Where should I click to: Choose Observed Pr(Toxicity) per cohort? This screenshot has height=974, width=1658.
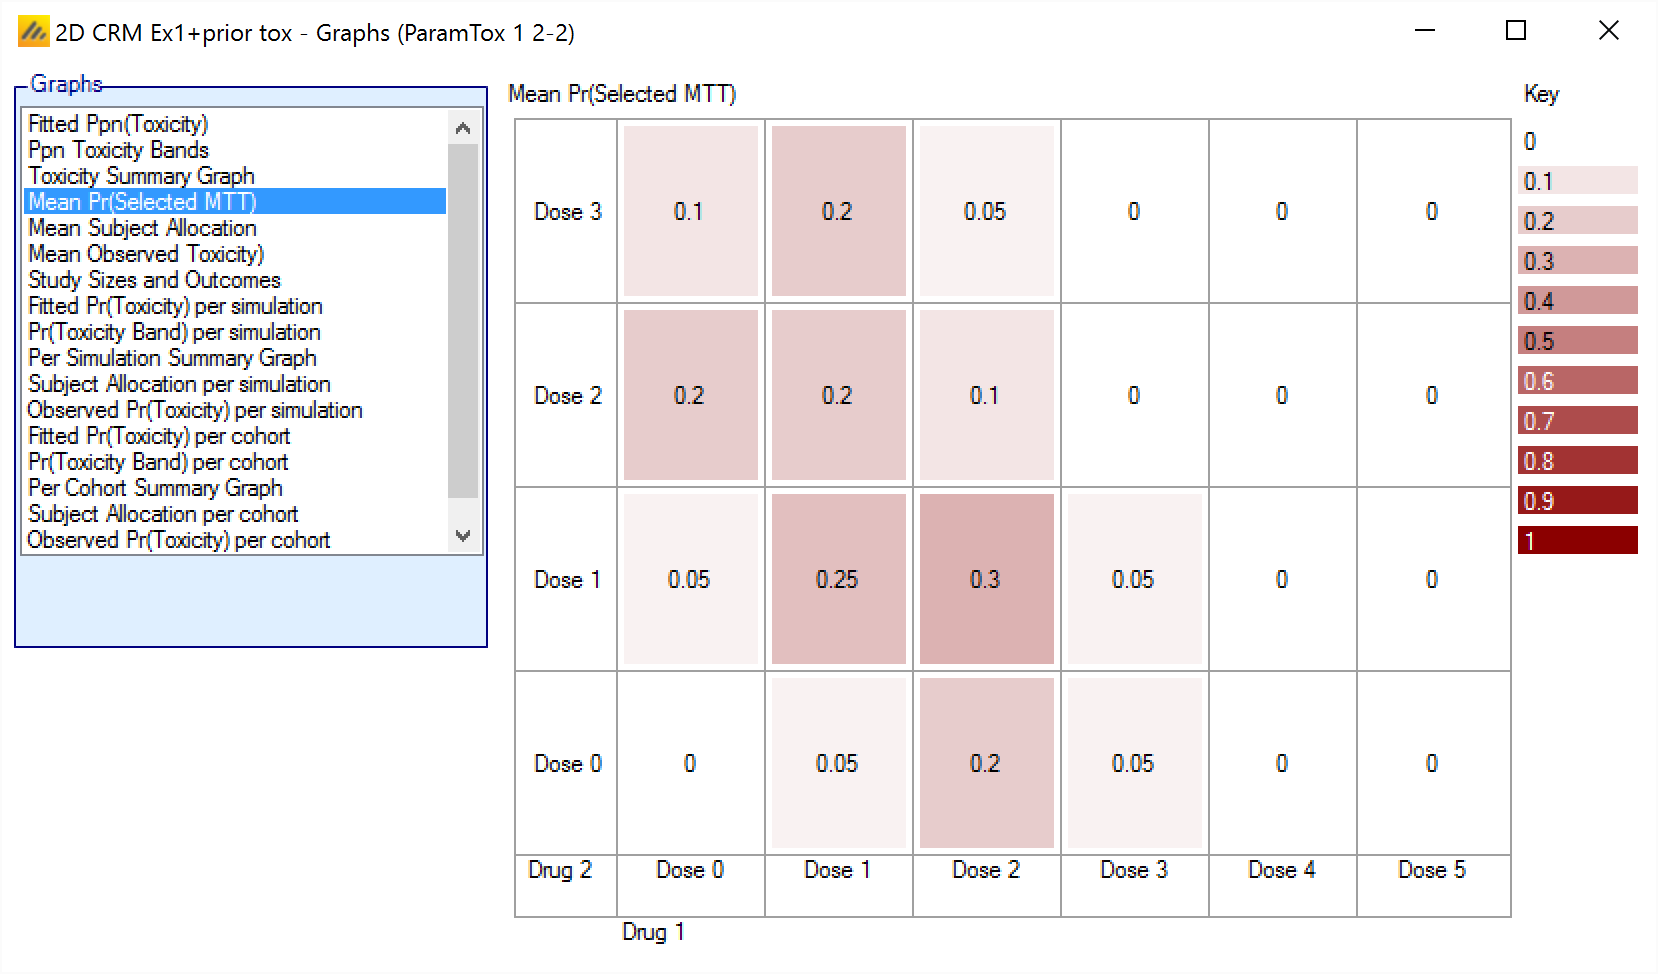[178, 540]
